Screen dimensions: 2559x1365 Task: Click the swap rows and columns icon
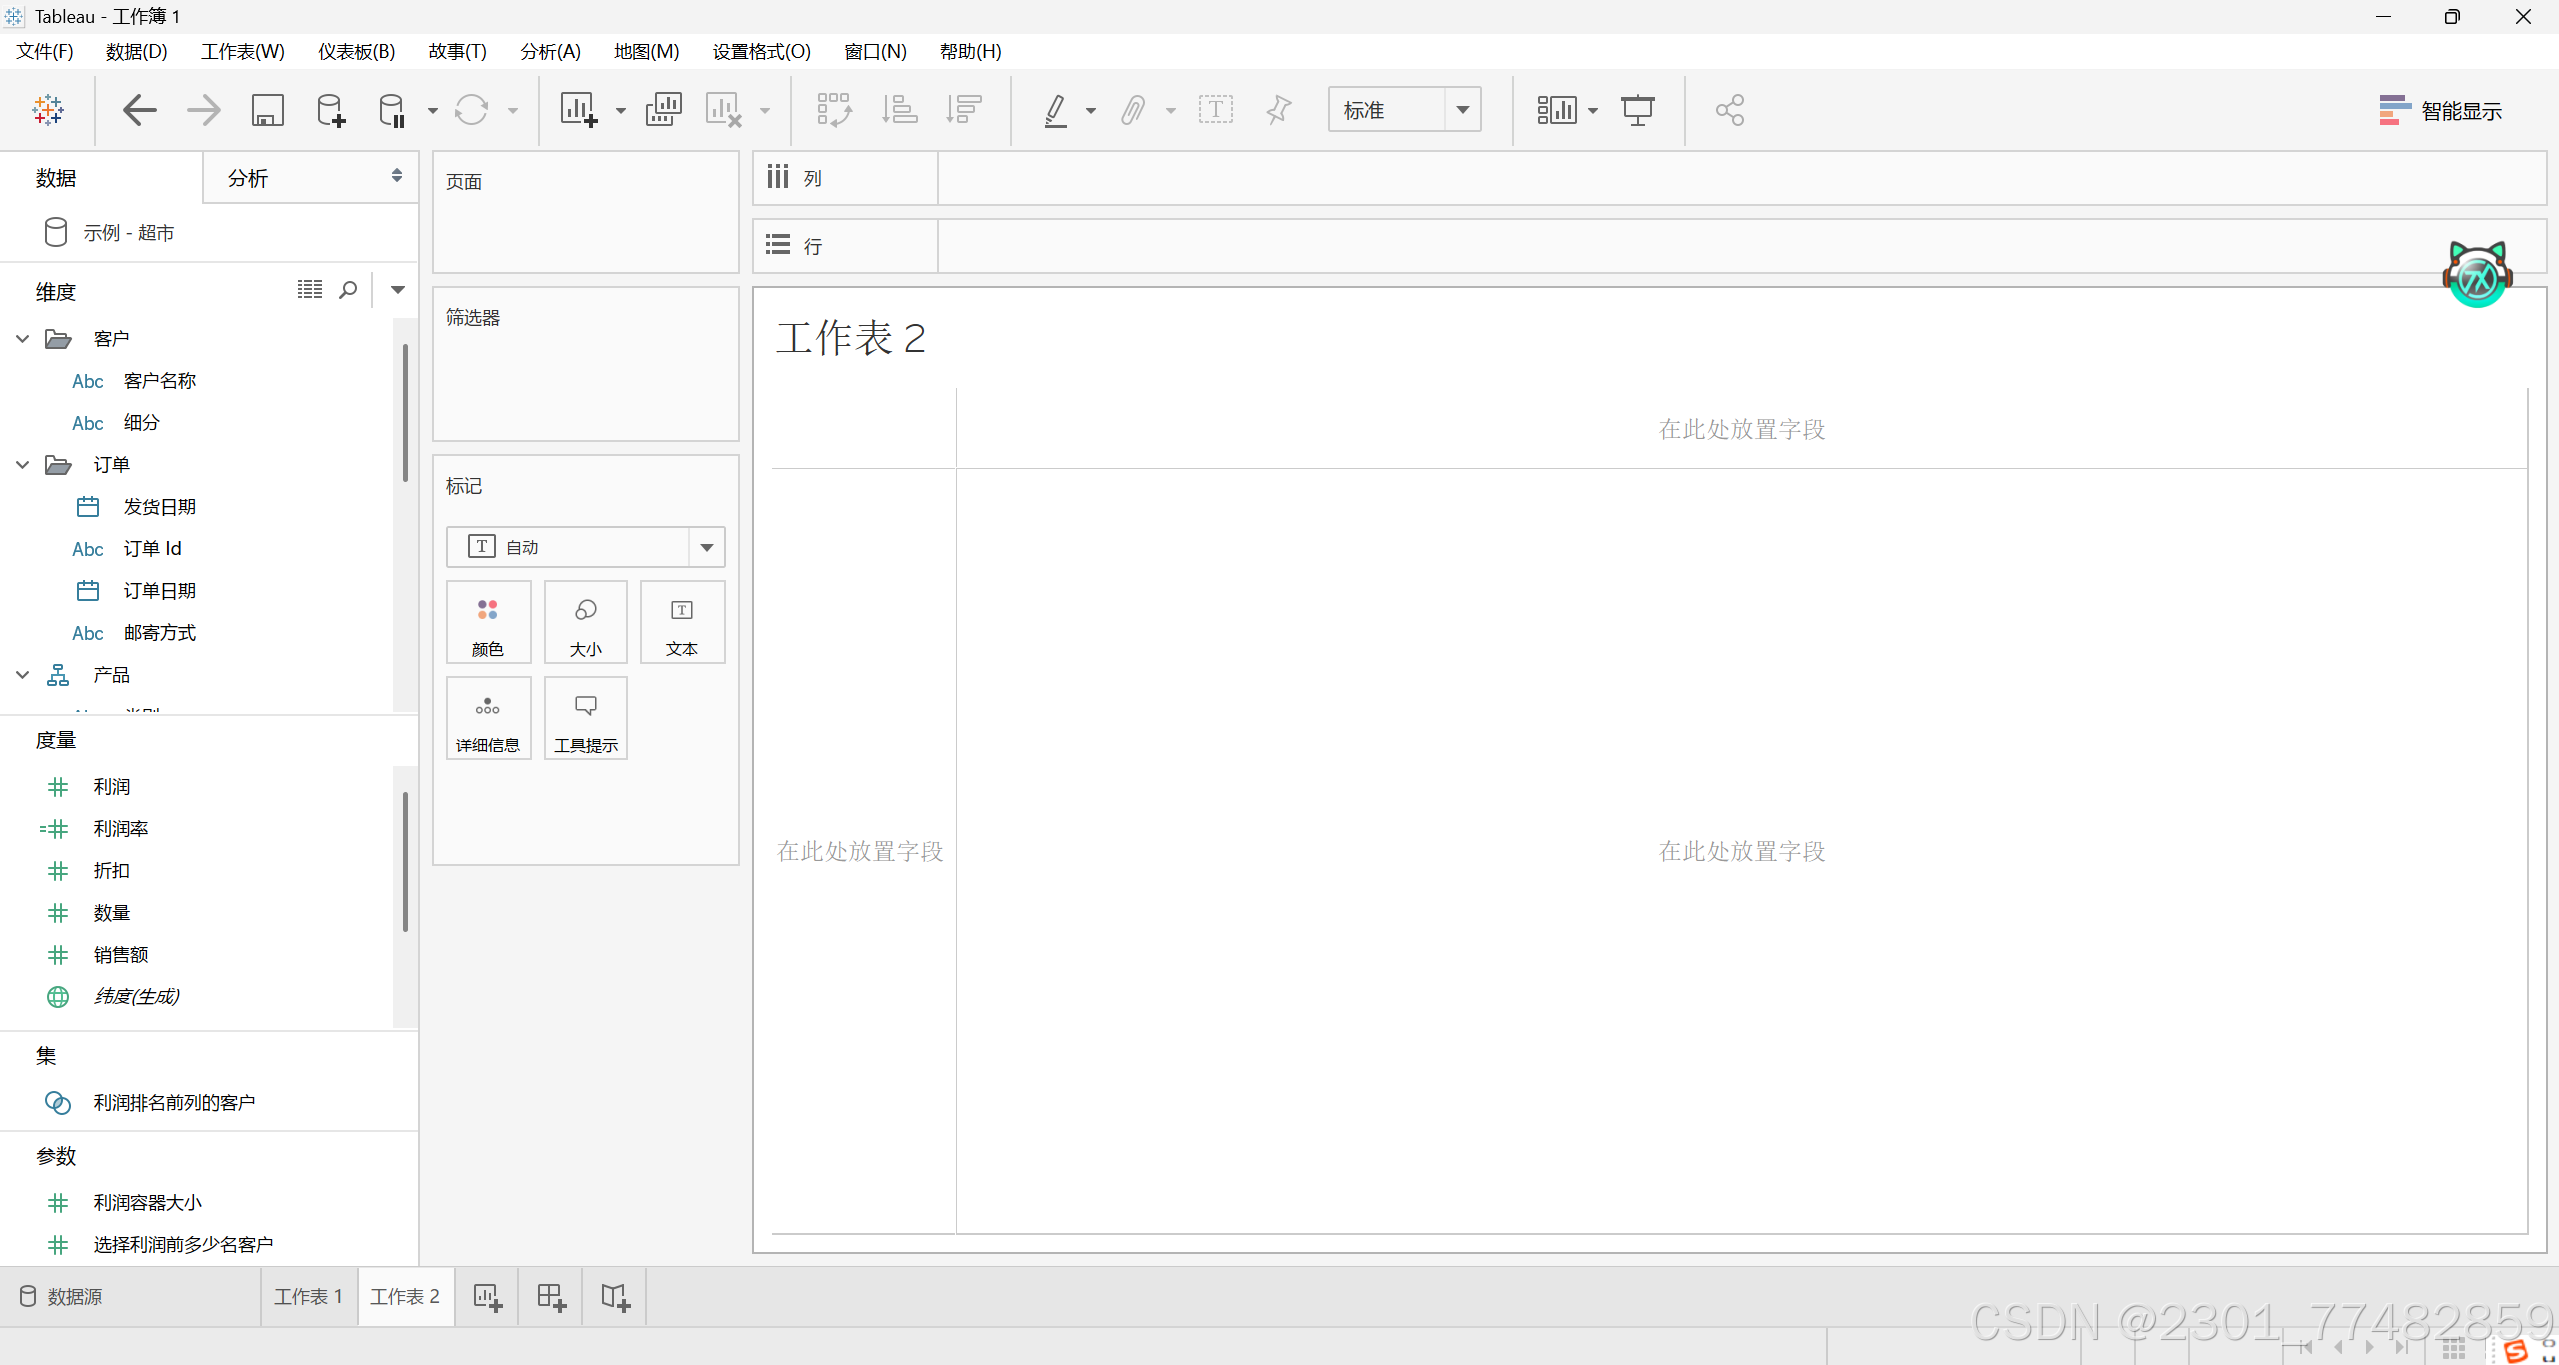[x=834, y=110]
